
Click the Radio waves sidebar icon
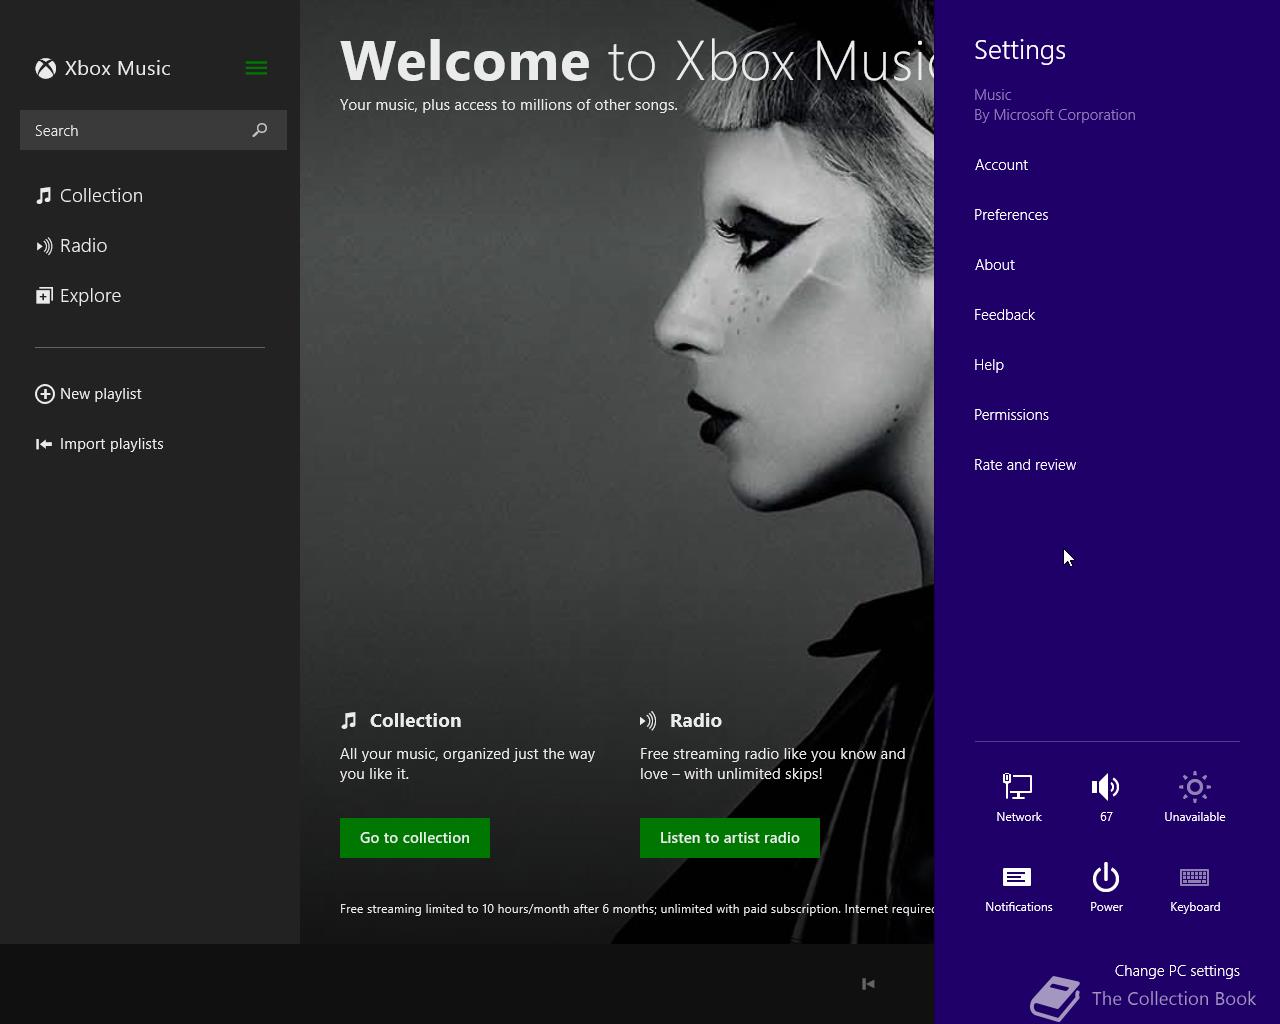[x=44, y=245]
